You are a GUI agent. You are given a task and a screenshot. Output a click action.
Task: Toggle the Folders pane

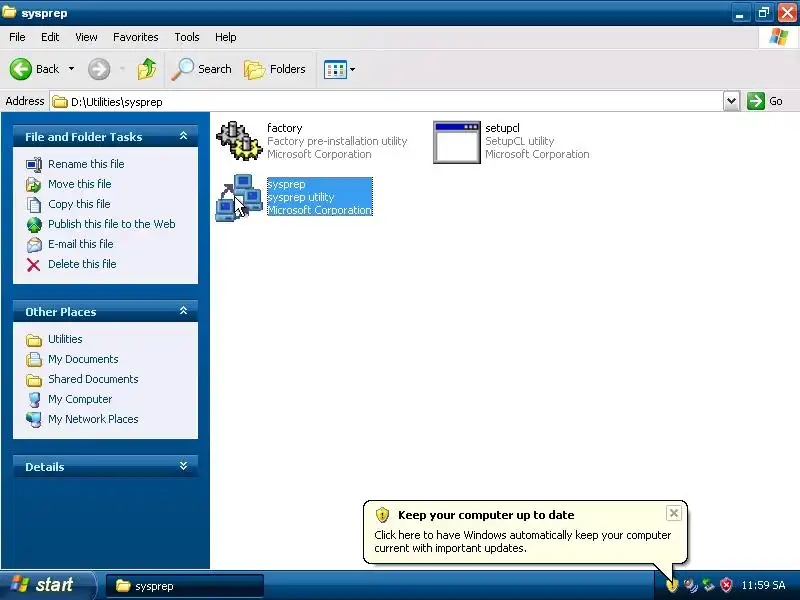pos(275,69)
